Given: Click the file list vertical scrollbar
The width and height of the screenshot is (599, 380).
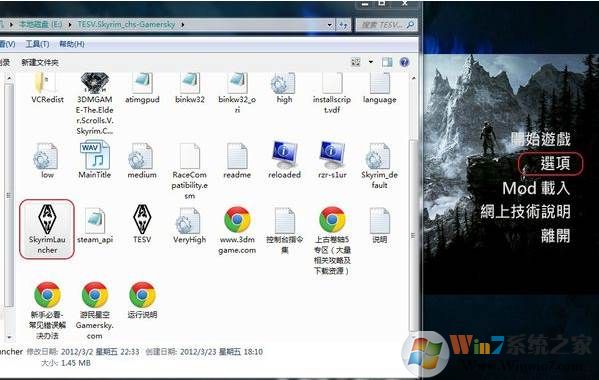Looking at the screenshot, I should (x=414, y=206).
